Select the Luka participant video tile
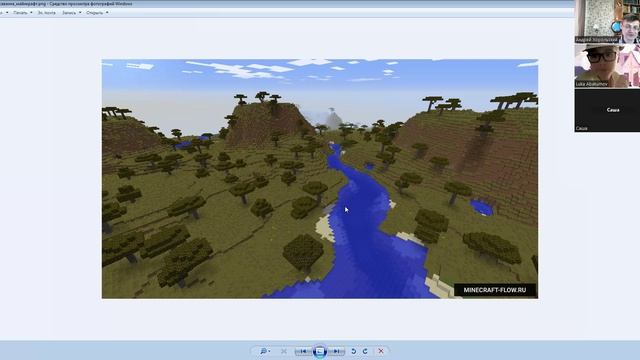Image resolution: width=640 pixels, height=360 pixels. [x=607, y=66]
